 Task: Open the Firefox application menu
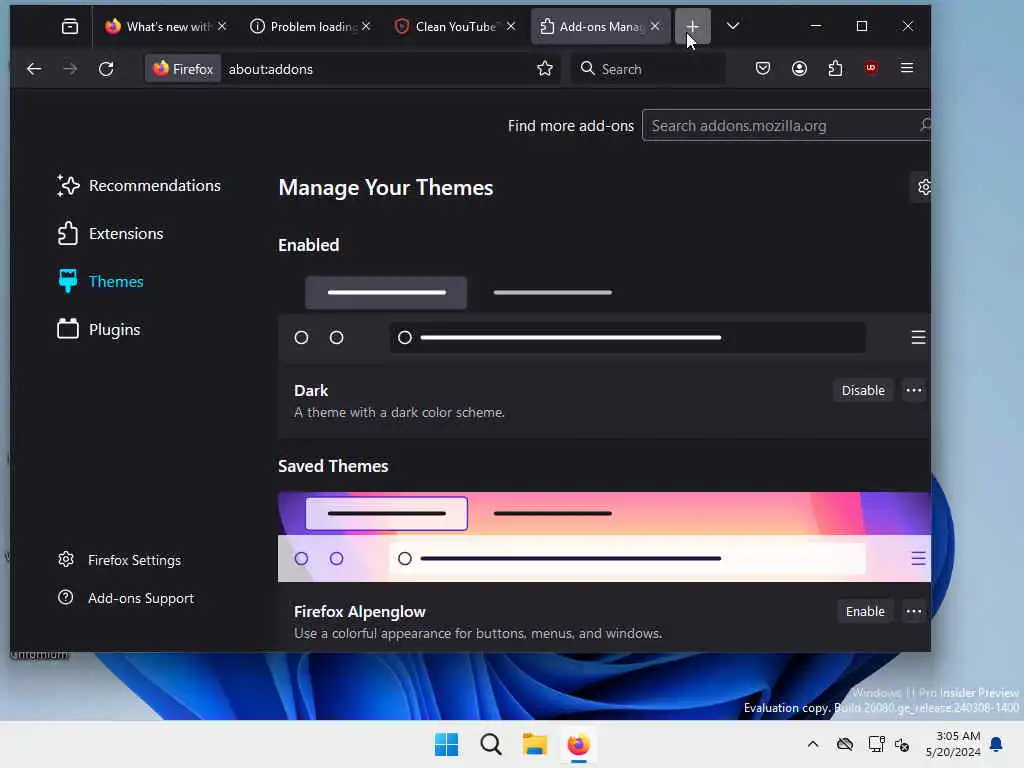point(906,68)
